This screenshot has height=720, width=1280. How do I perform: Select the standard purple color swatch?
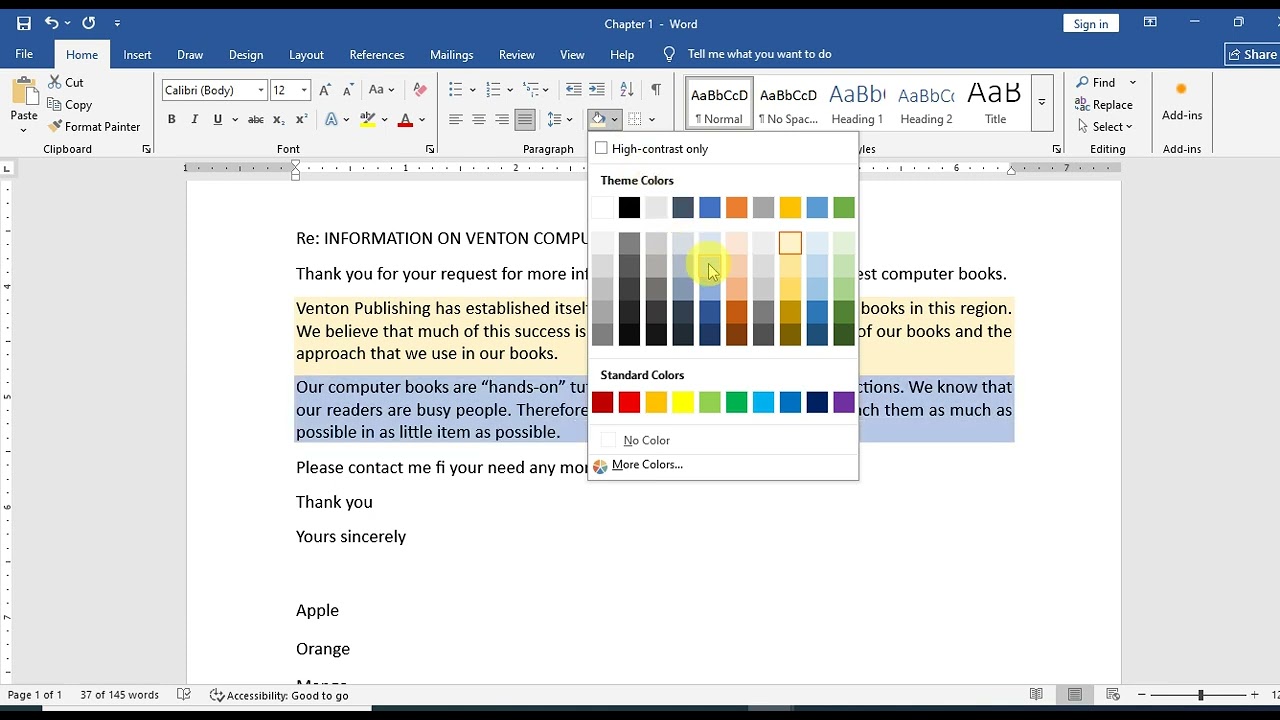point(844,402)
